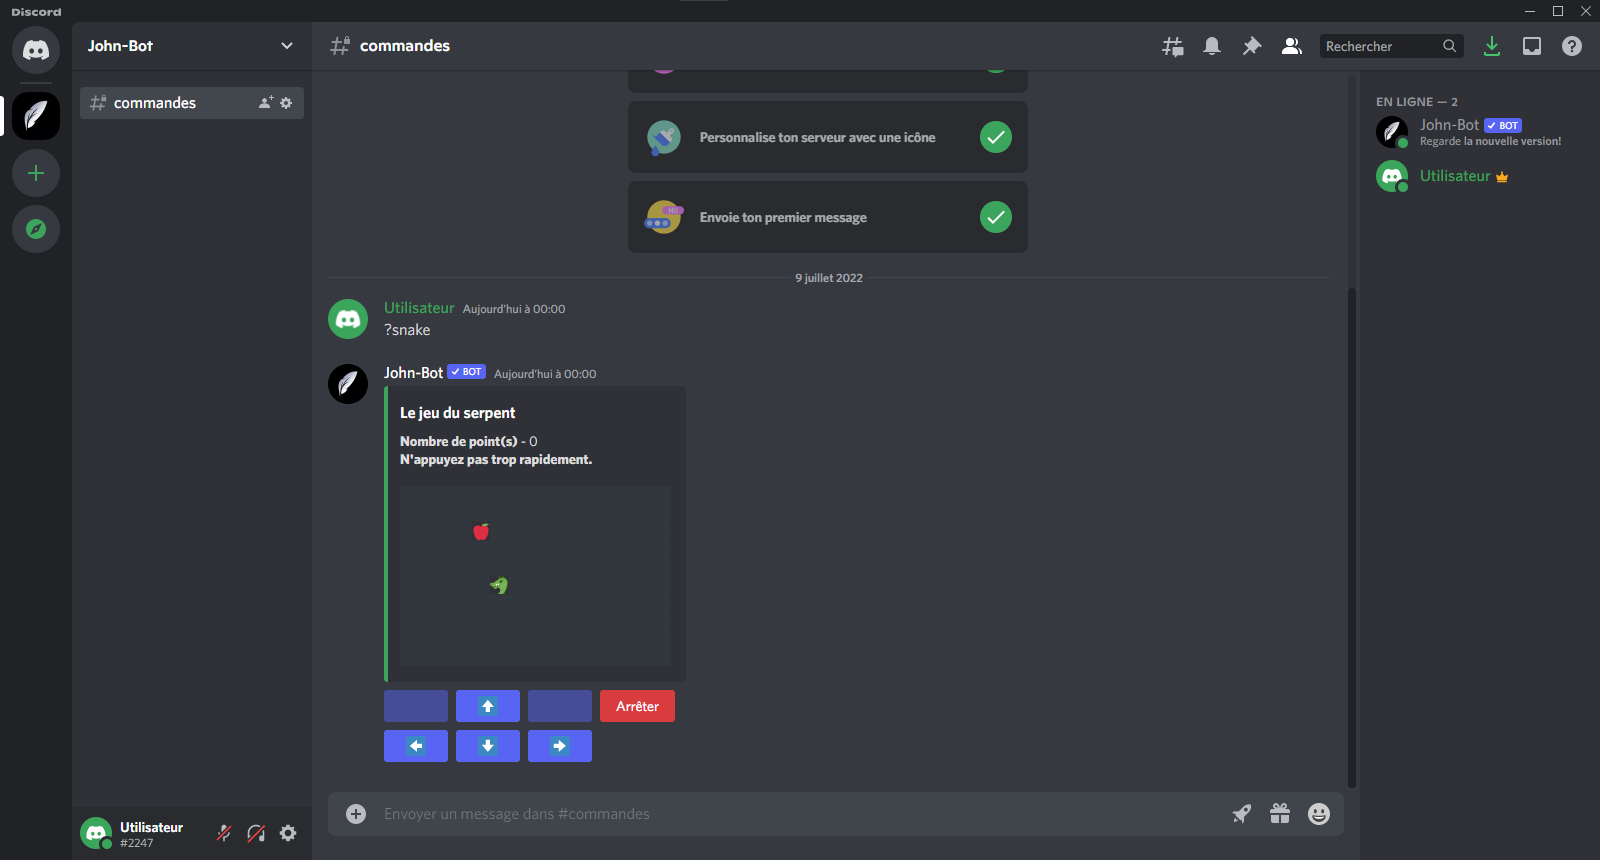Image resolution: width=1600 pixels, height=860 pixels.
Task: Toggle microphone mute
Action: 224,833
